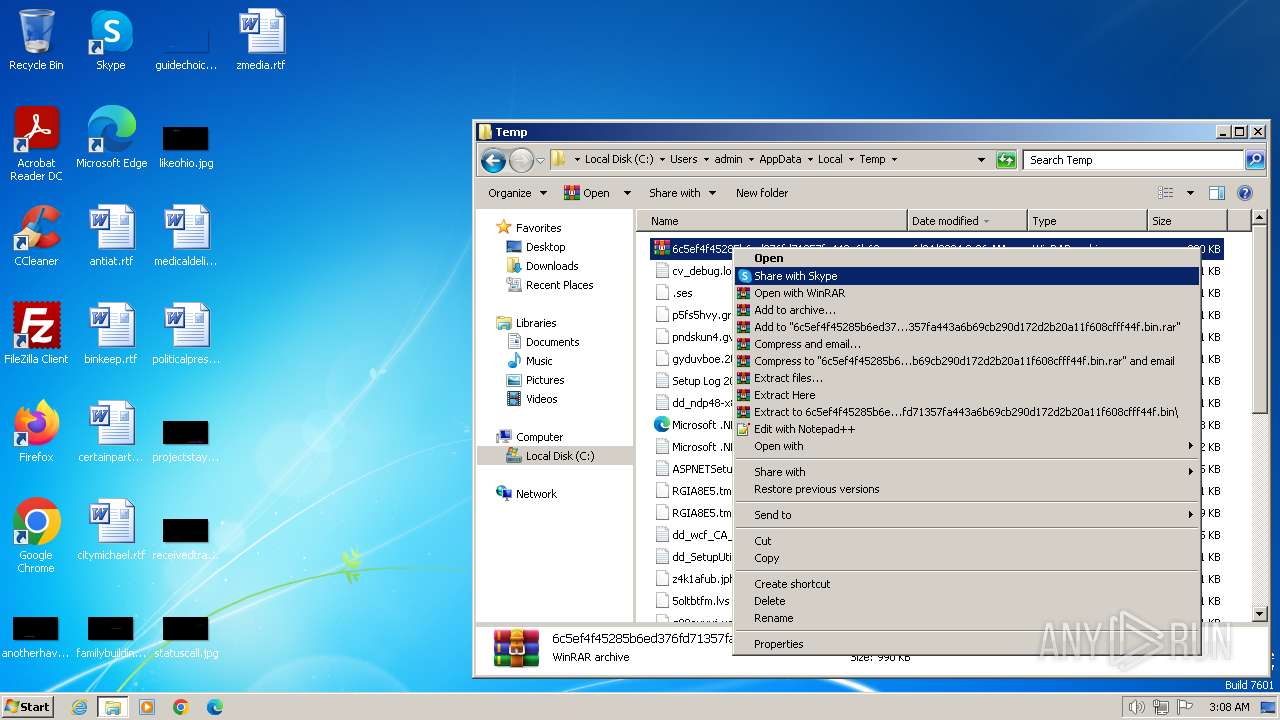Select Desktop under Favorites
This screenshot has width=1280, height=720.
[545, 247]
